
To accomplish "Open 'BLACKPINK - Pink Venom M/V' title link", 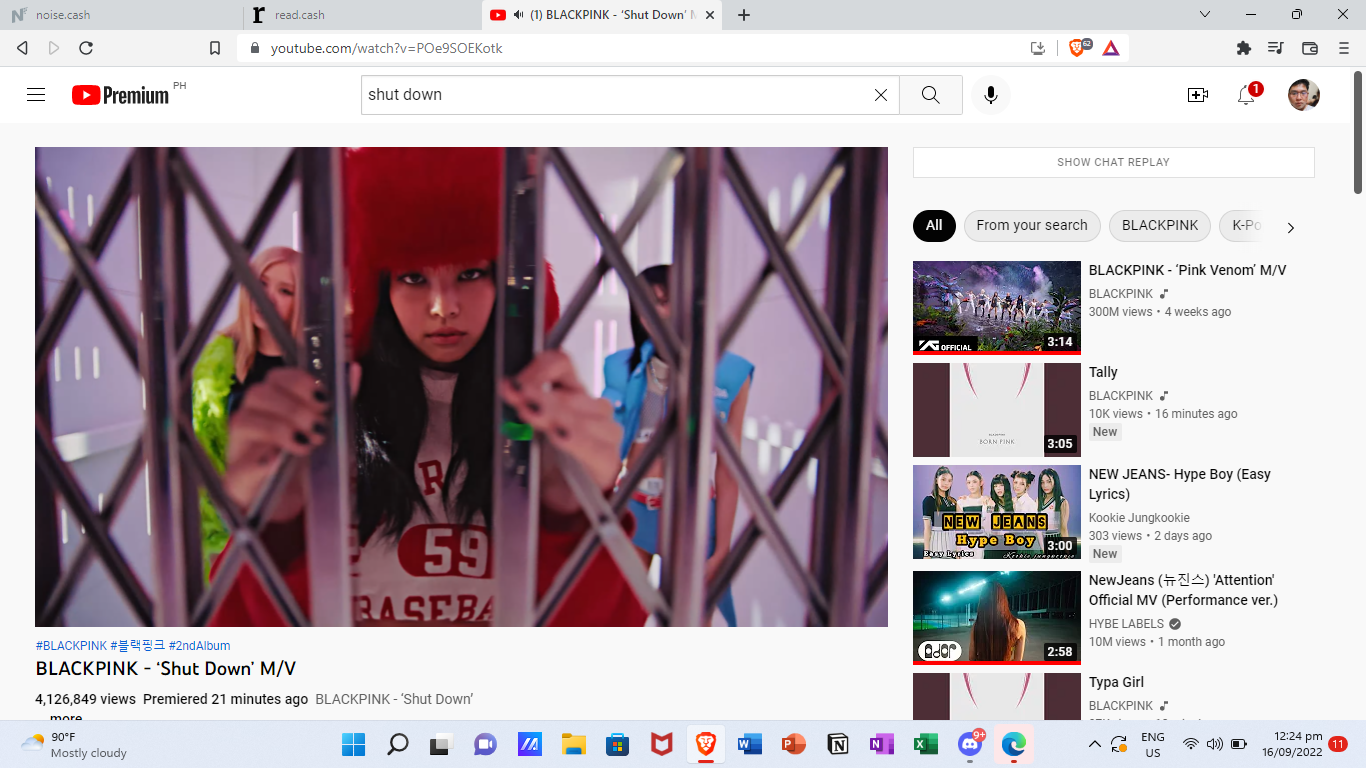I will [x=1187, y=270].
